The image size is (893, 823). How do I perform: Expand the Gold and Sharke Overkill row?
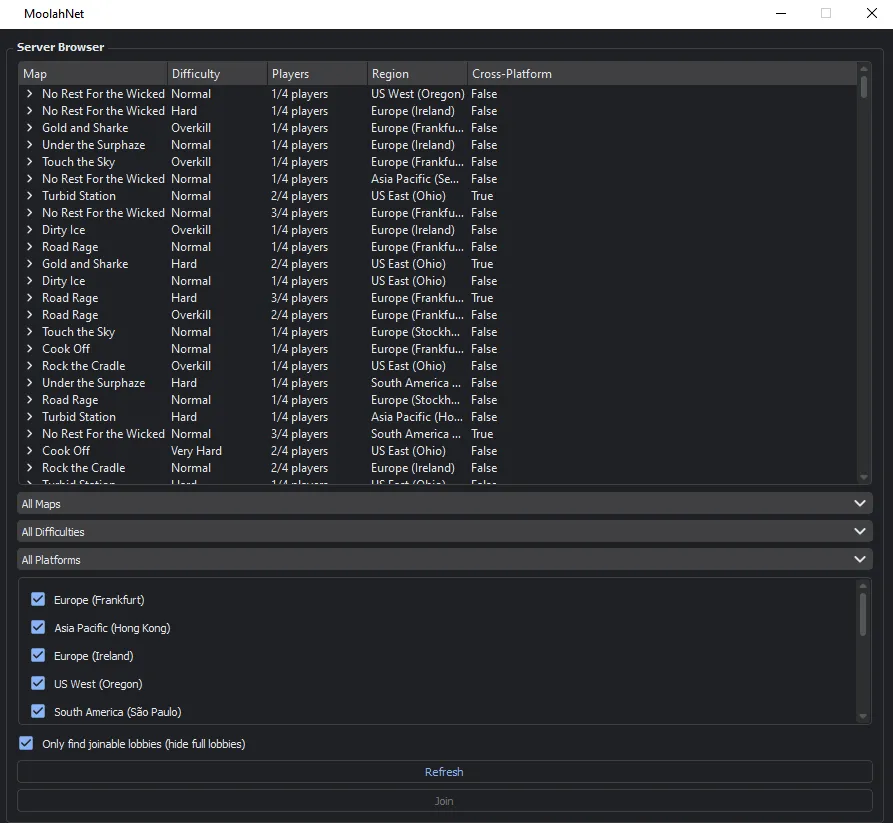click(29, 128)
